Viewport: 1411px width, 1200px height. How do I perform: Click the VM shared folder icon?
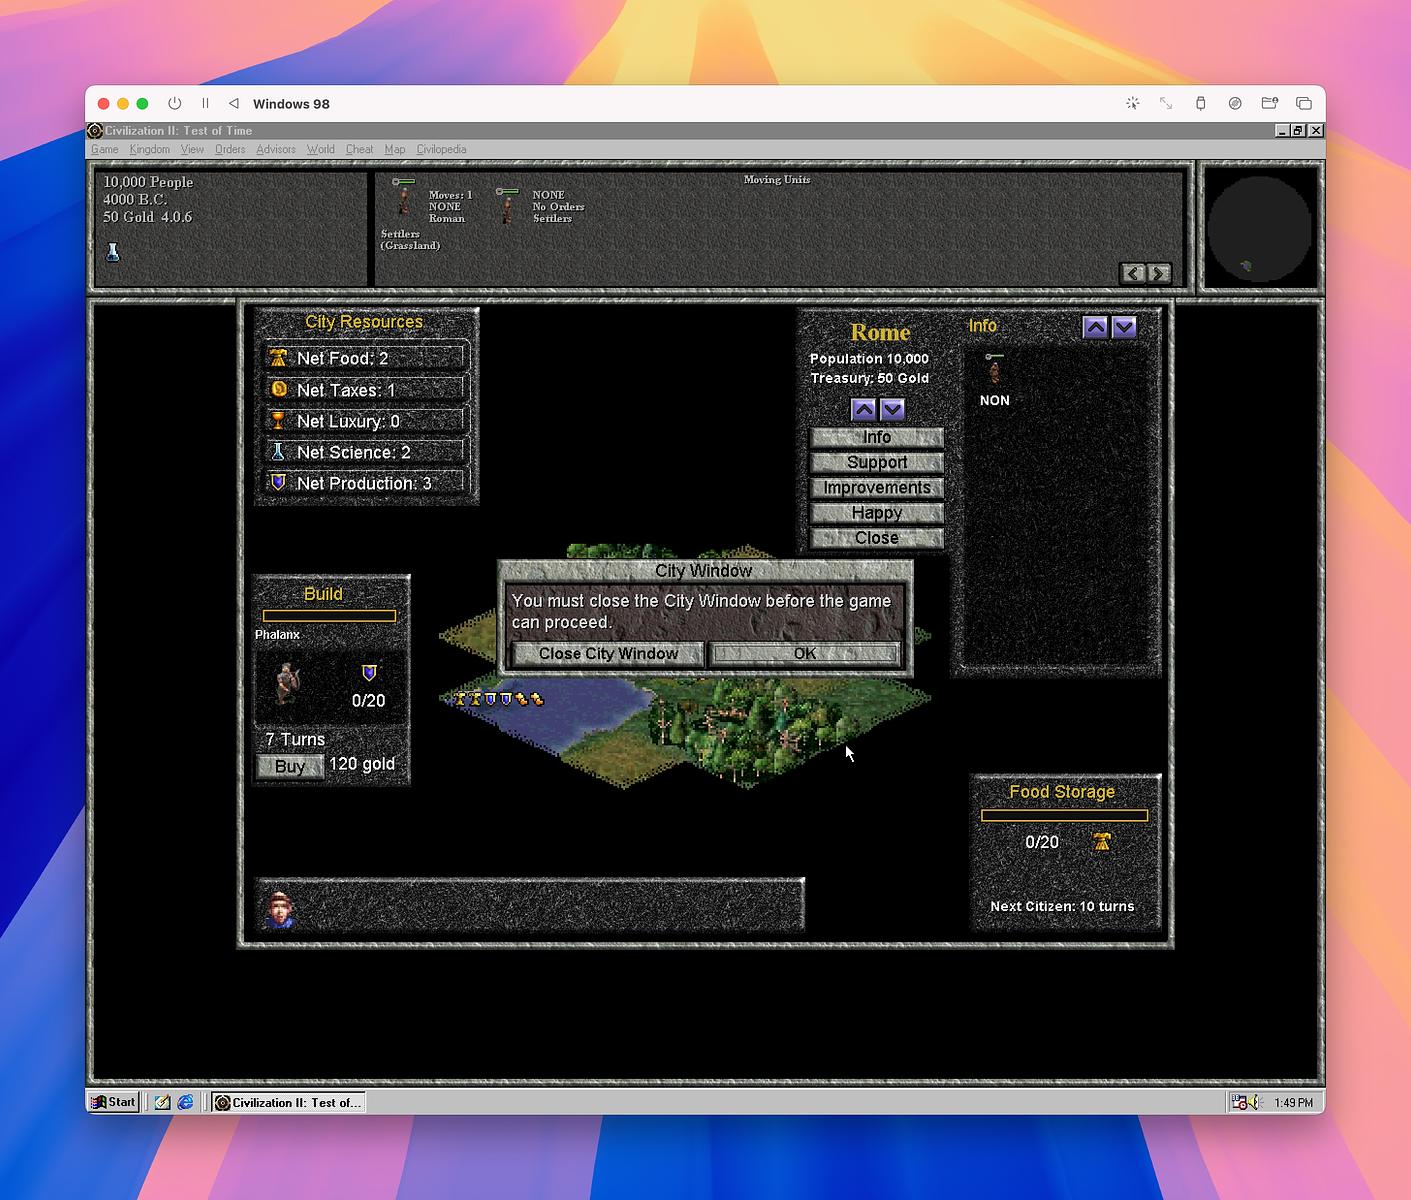coord(1270,103)
